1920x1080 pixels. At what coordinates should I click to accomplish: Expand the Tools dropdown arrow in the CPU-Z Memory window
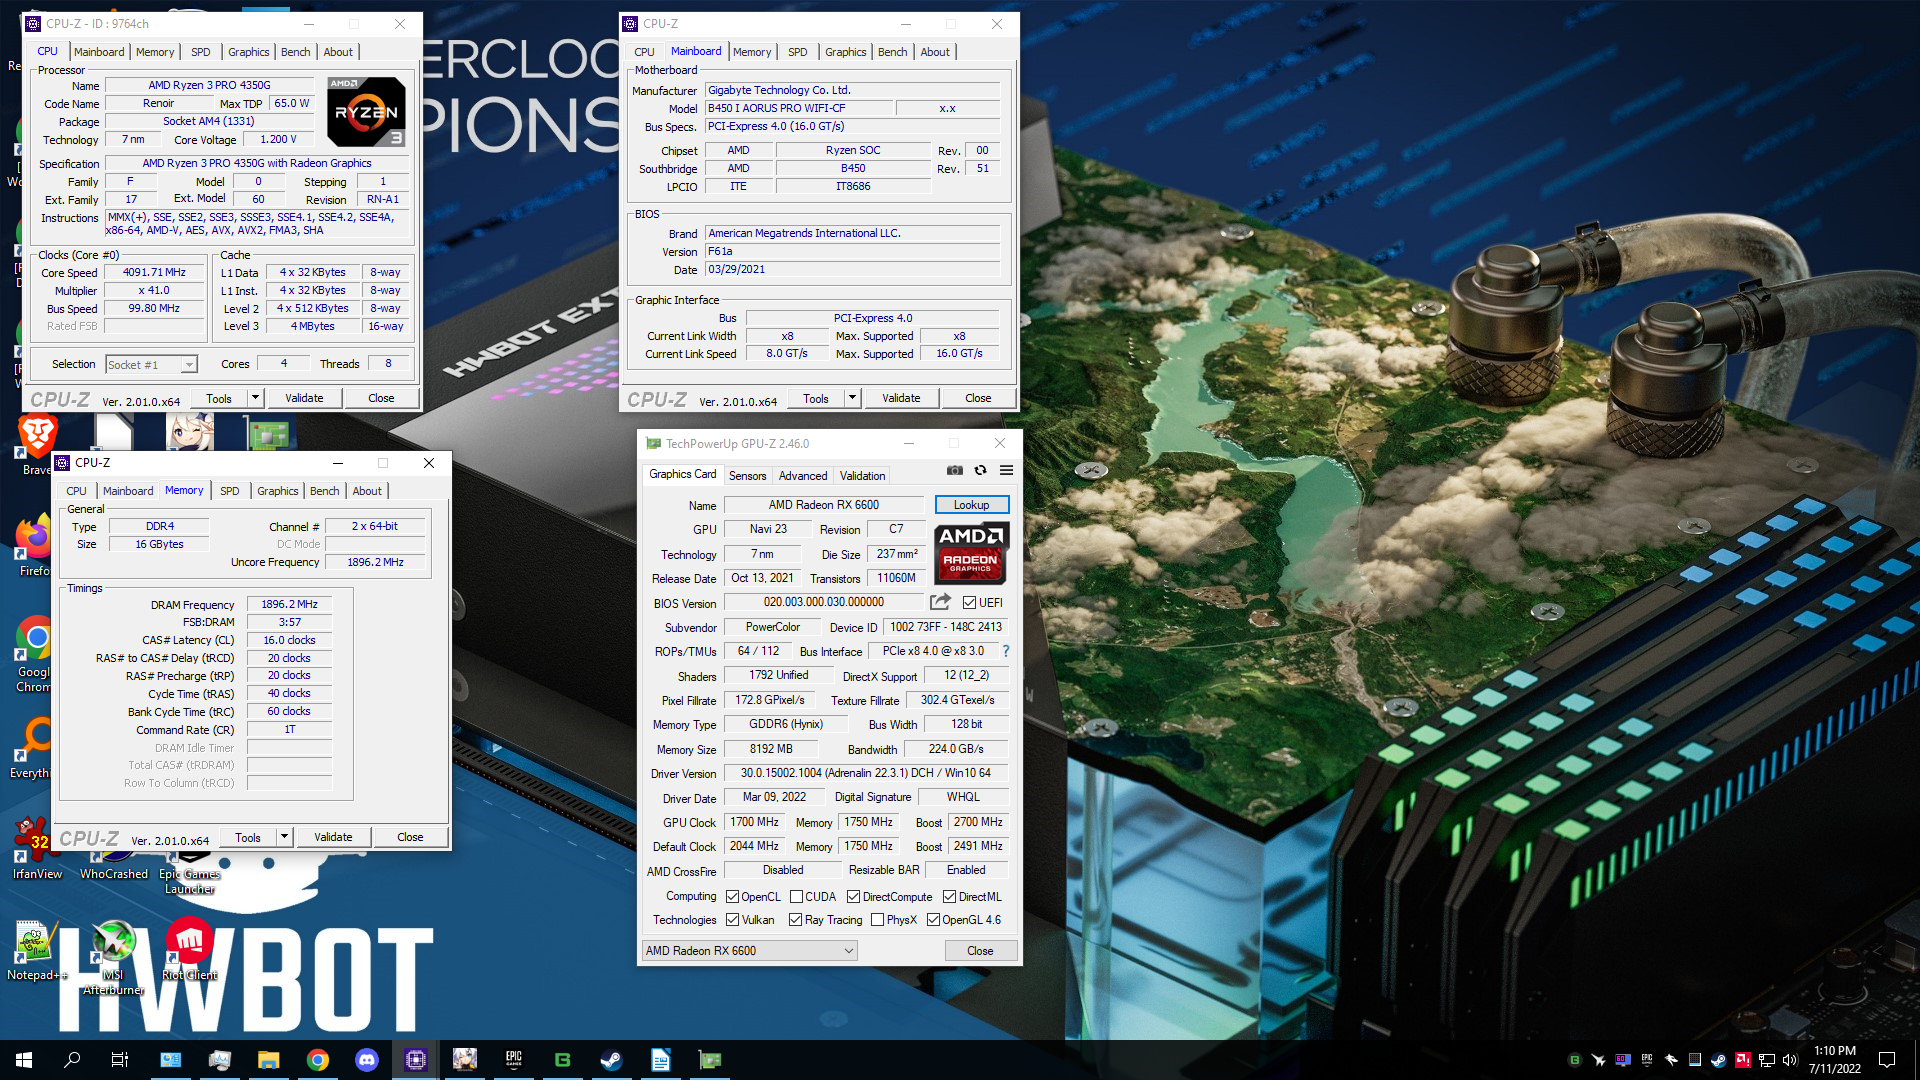coord(284,837)
